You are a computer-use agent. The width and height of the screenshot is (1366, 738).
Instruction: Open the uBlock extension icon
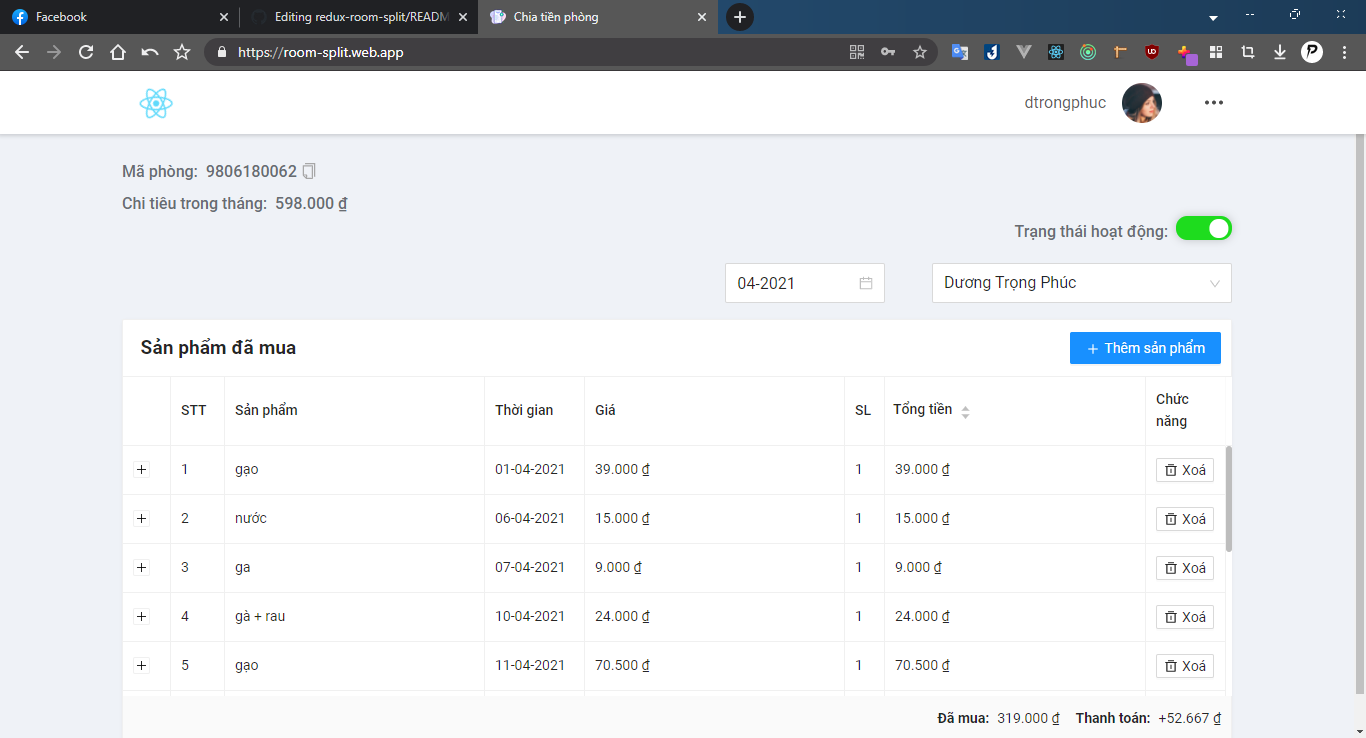pyautogui.click(x=1152, y=52)
